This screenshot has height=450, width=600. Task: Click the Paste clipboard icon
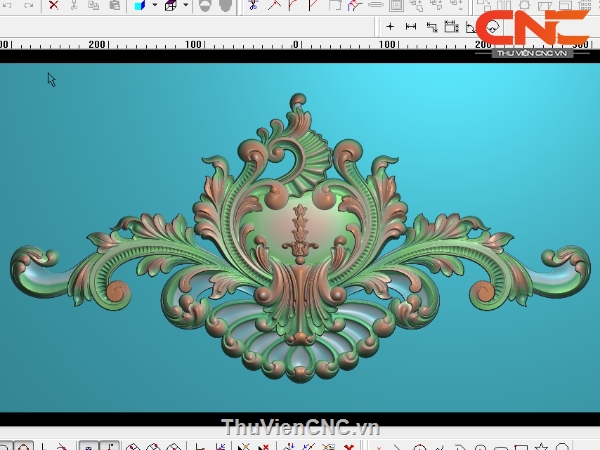[x=114, y=5]
